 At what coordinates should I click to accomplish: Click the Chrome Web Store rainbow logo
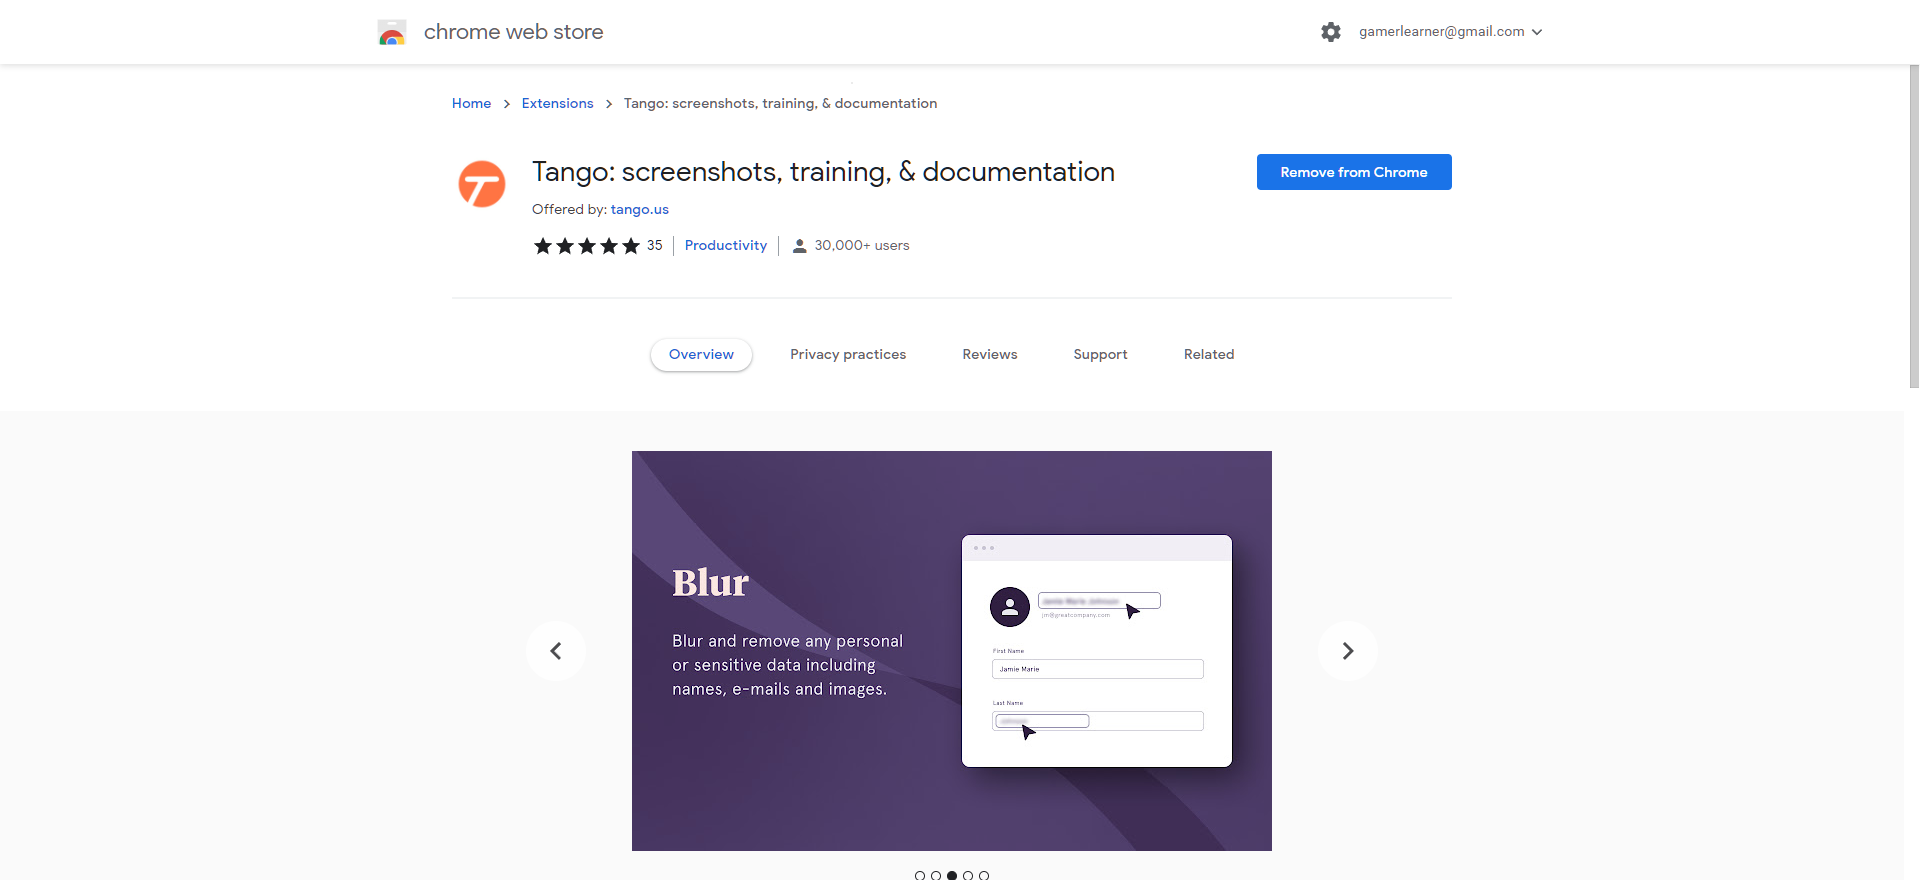(392, 32)
